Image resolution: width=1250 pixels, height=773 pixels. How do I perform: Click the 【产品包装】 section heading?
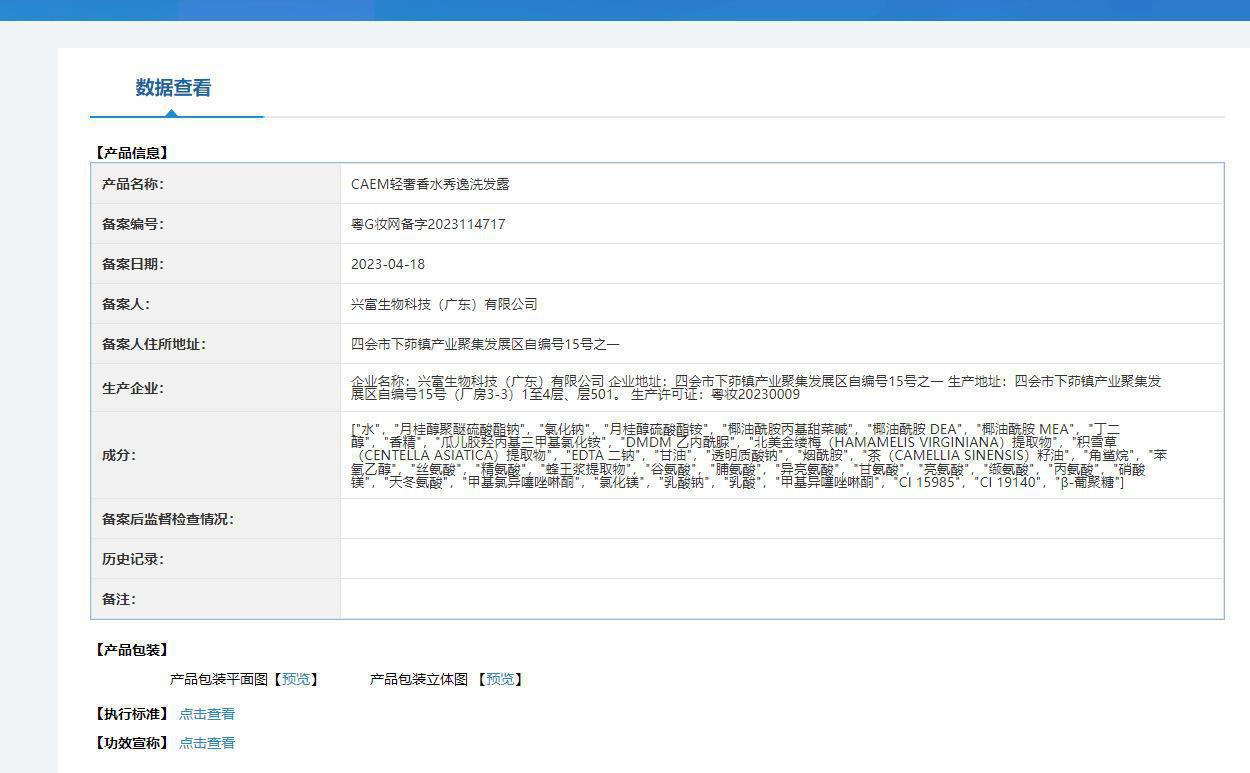pos(132,650)
